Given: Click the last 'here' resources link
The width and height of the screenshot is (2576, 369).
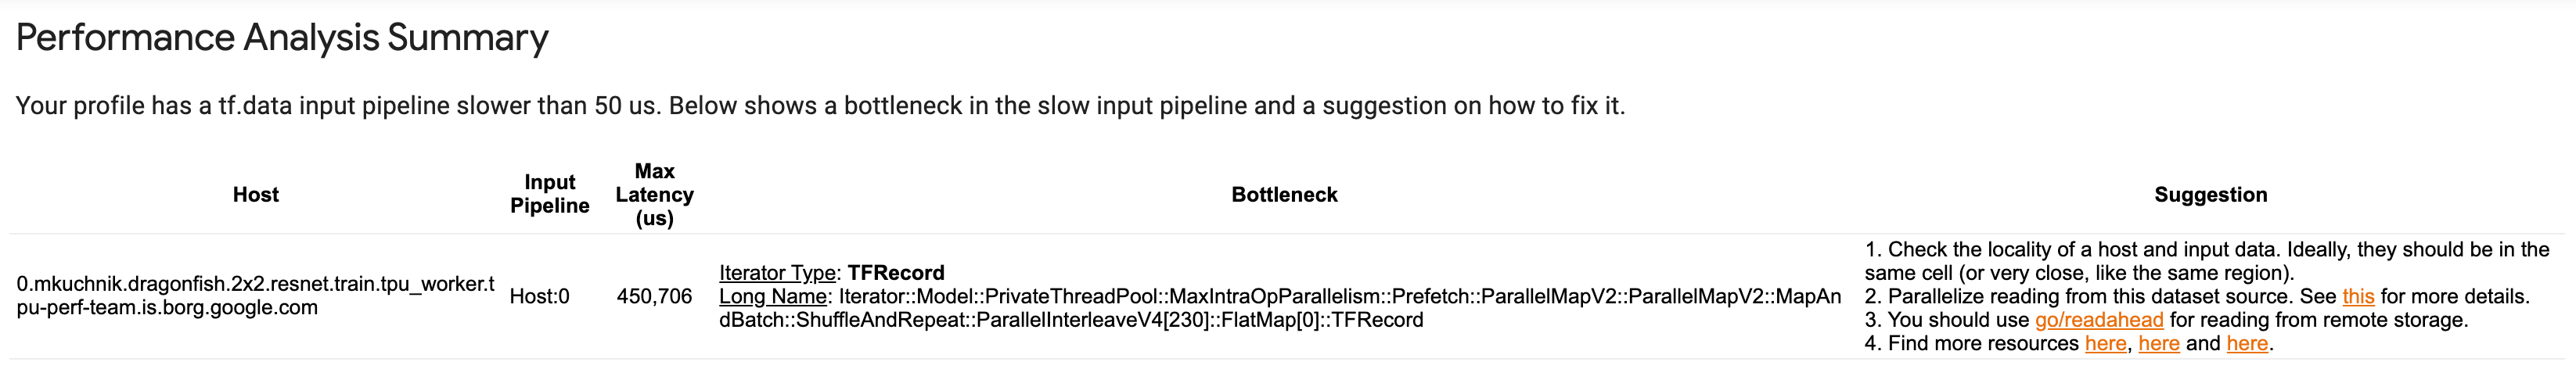Looking at the screenshot, I should pyautogui.click(x=2246, y=344).
